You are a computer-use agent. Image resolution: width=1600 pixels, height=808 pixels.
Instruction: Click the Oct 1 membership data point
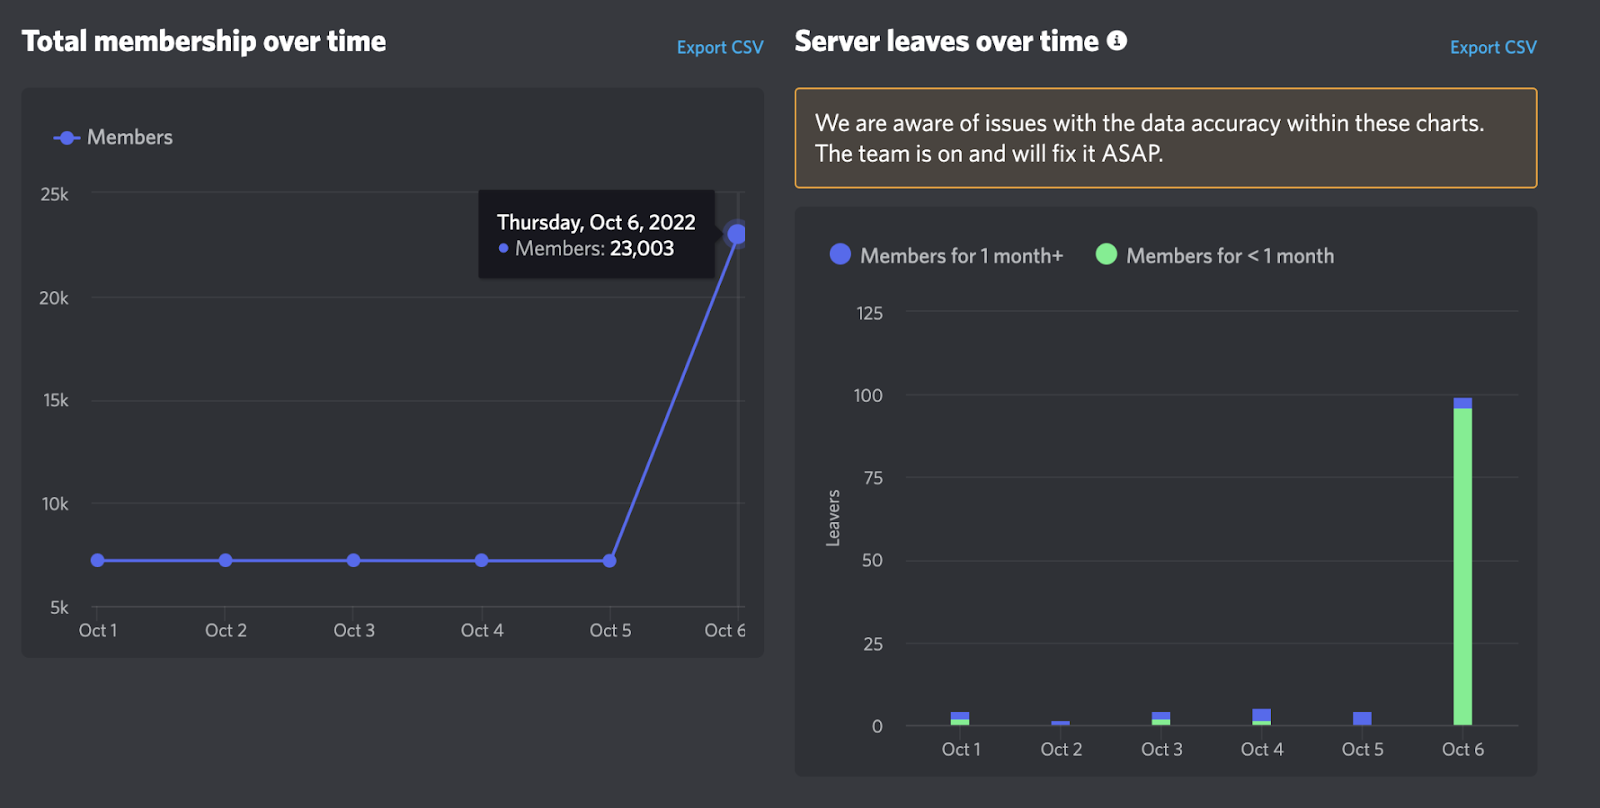(x=97, y=560)
